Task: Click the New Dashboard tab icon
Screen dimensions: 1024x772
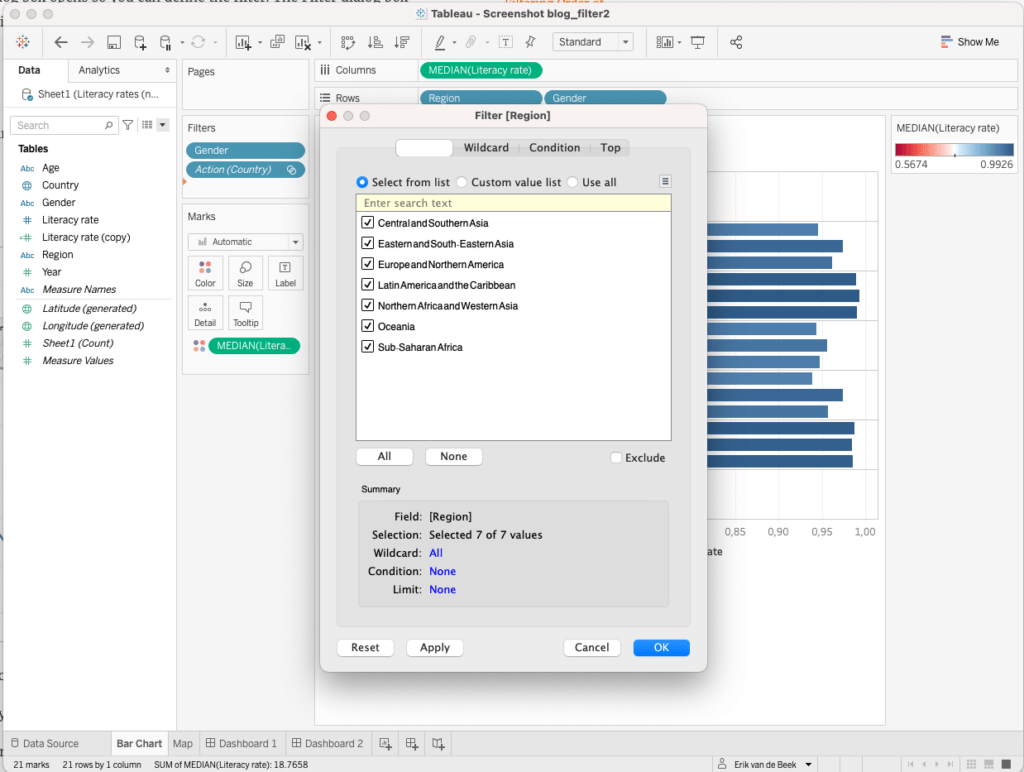Action: pos(411,744)
